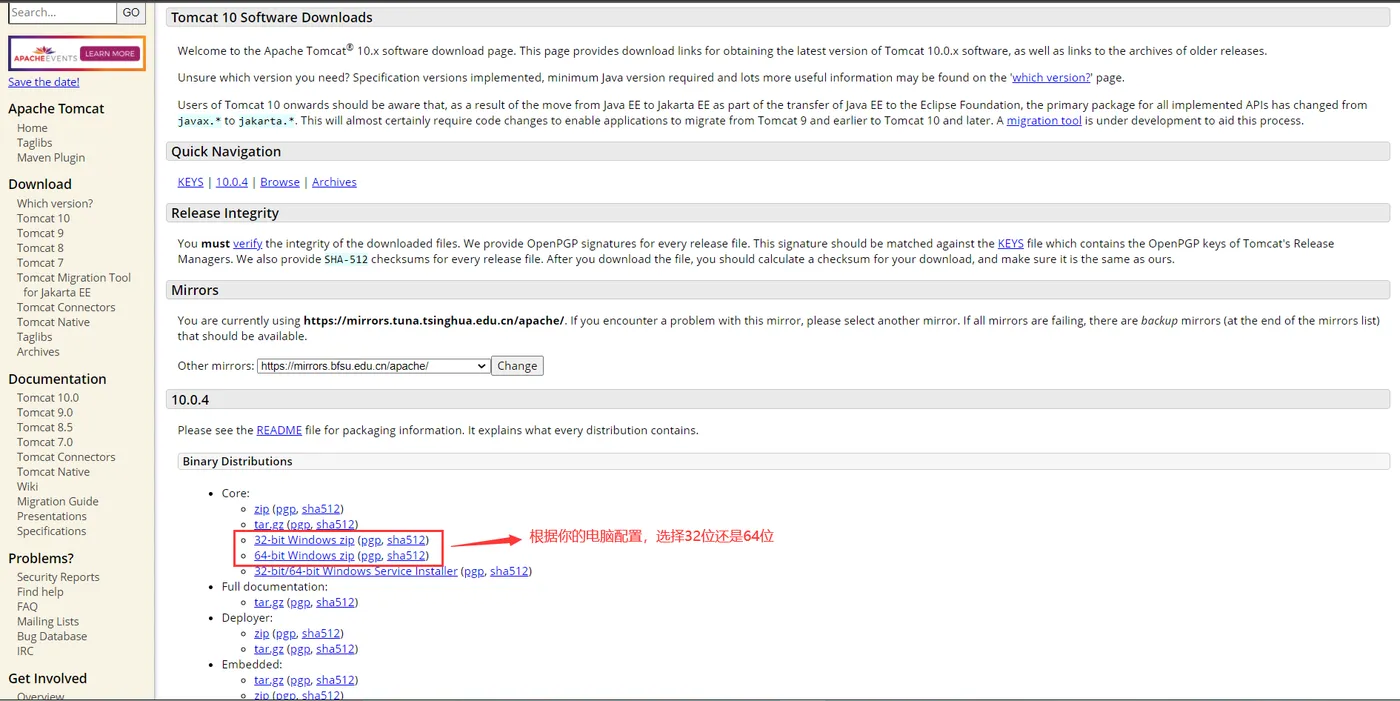Open Tomcat Connectors under Documentation section
Image resolution: width=1400 pixels, height=701 pixels.
tap(66, 457)
